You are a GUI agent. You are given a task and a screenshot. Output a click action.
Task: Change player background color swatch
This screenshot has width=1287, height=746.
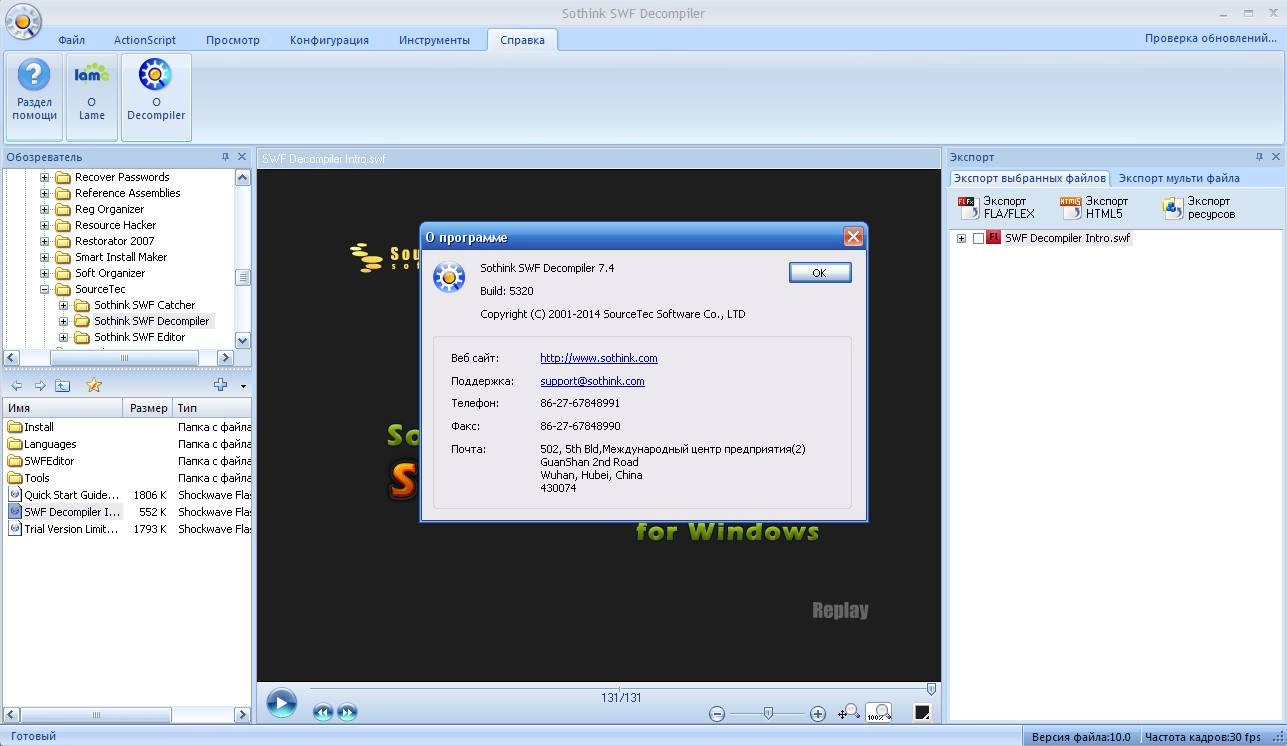(x=922, y=712)
